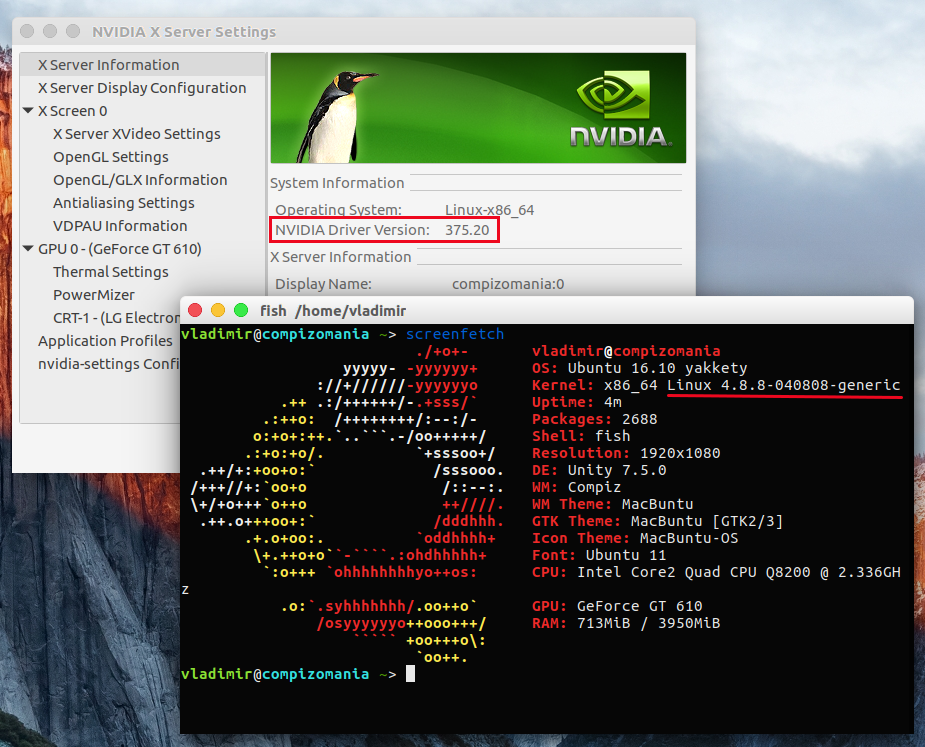Select GPU 0 - (GeForce GT 610) entry
925x747 pixels.
(x=120, y=249)
